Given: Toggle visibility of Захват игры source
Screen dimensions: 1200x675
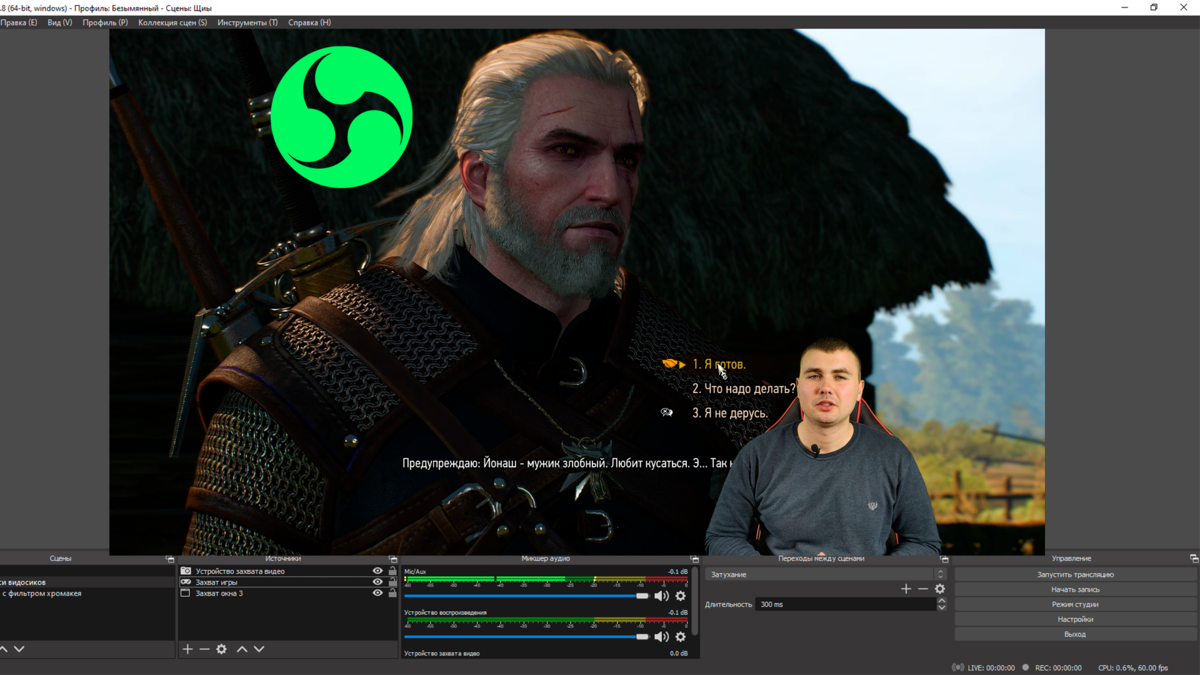Looking at the screenshot, I should pyautogui.click(x=378, y=582).
